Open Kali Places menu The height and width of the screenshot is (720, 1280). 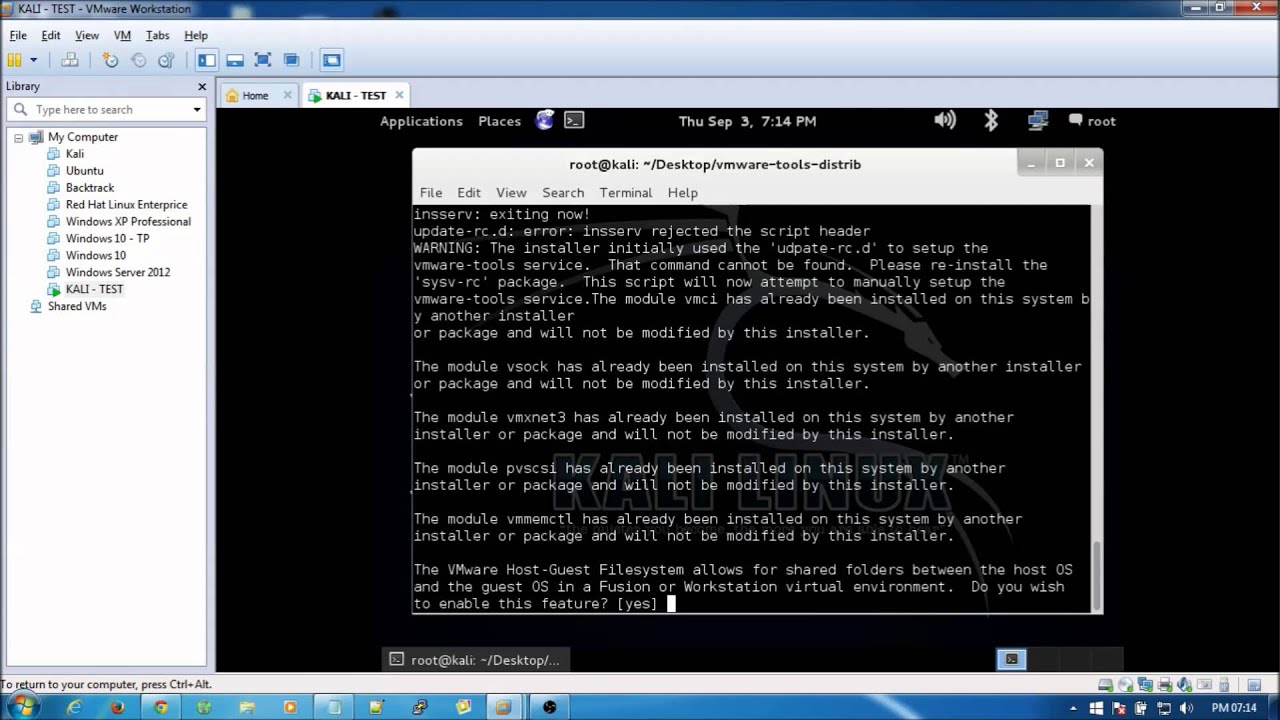tap(499, 121)
